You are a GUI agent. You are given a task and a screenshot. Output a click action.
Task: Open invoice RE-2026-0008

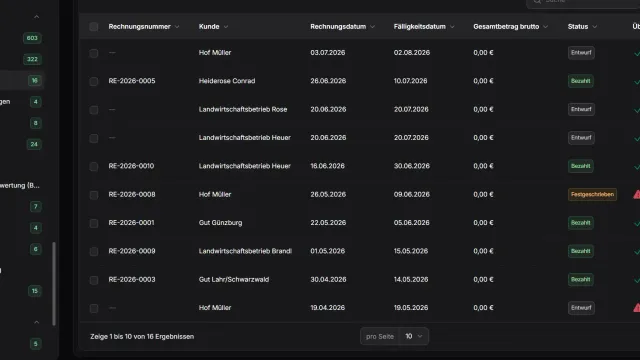point(132,194)
